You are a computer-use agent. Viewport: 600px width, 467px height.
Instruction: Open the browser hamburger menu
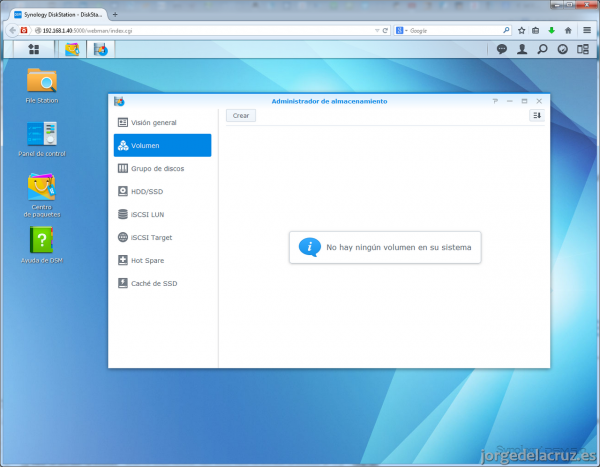(587, 30)
